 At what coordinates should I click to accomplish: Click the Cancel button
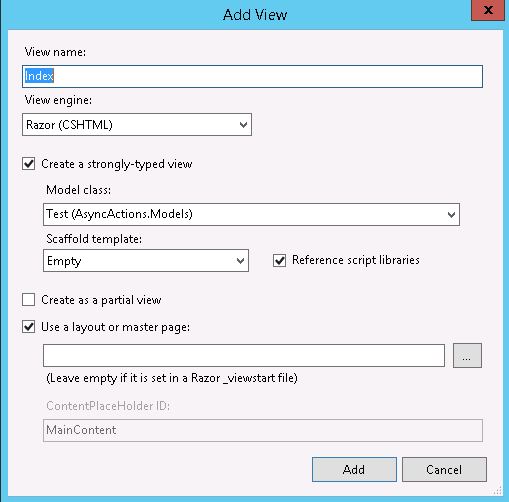pyautogui.click(x=444, y=469)
